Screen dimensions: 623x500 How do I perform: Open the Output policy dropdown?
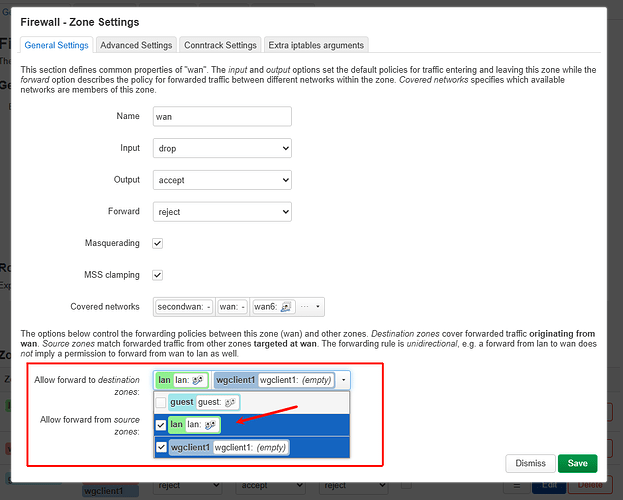pyautogui.click(x=222, y=180)
